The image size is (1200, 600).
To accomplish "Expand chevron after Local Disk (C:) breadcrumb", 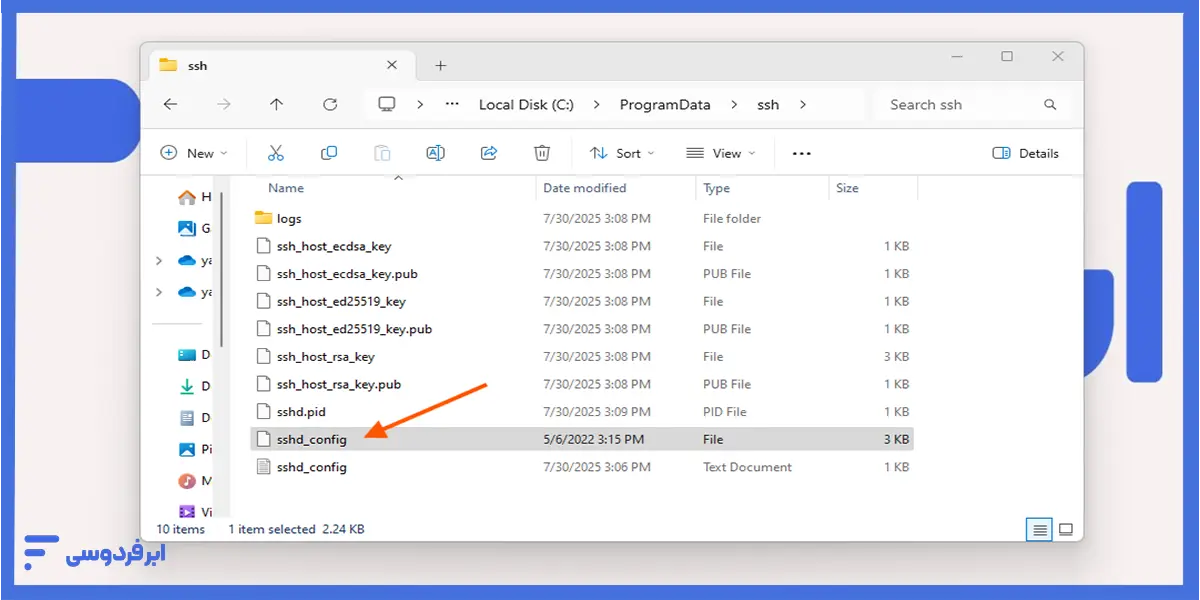I will point(596,104).
